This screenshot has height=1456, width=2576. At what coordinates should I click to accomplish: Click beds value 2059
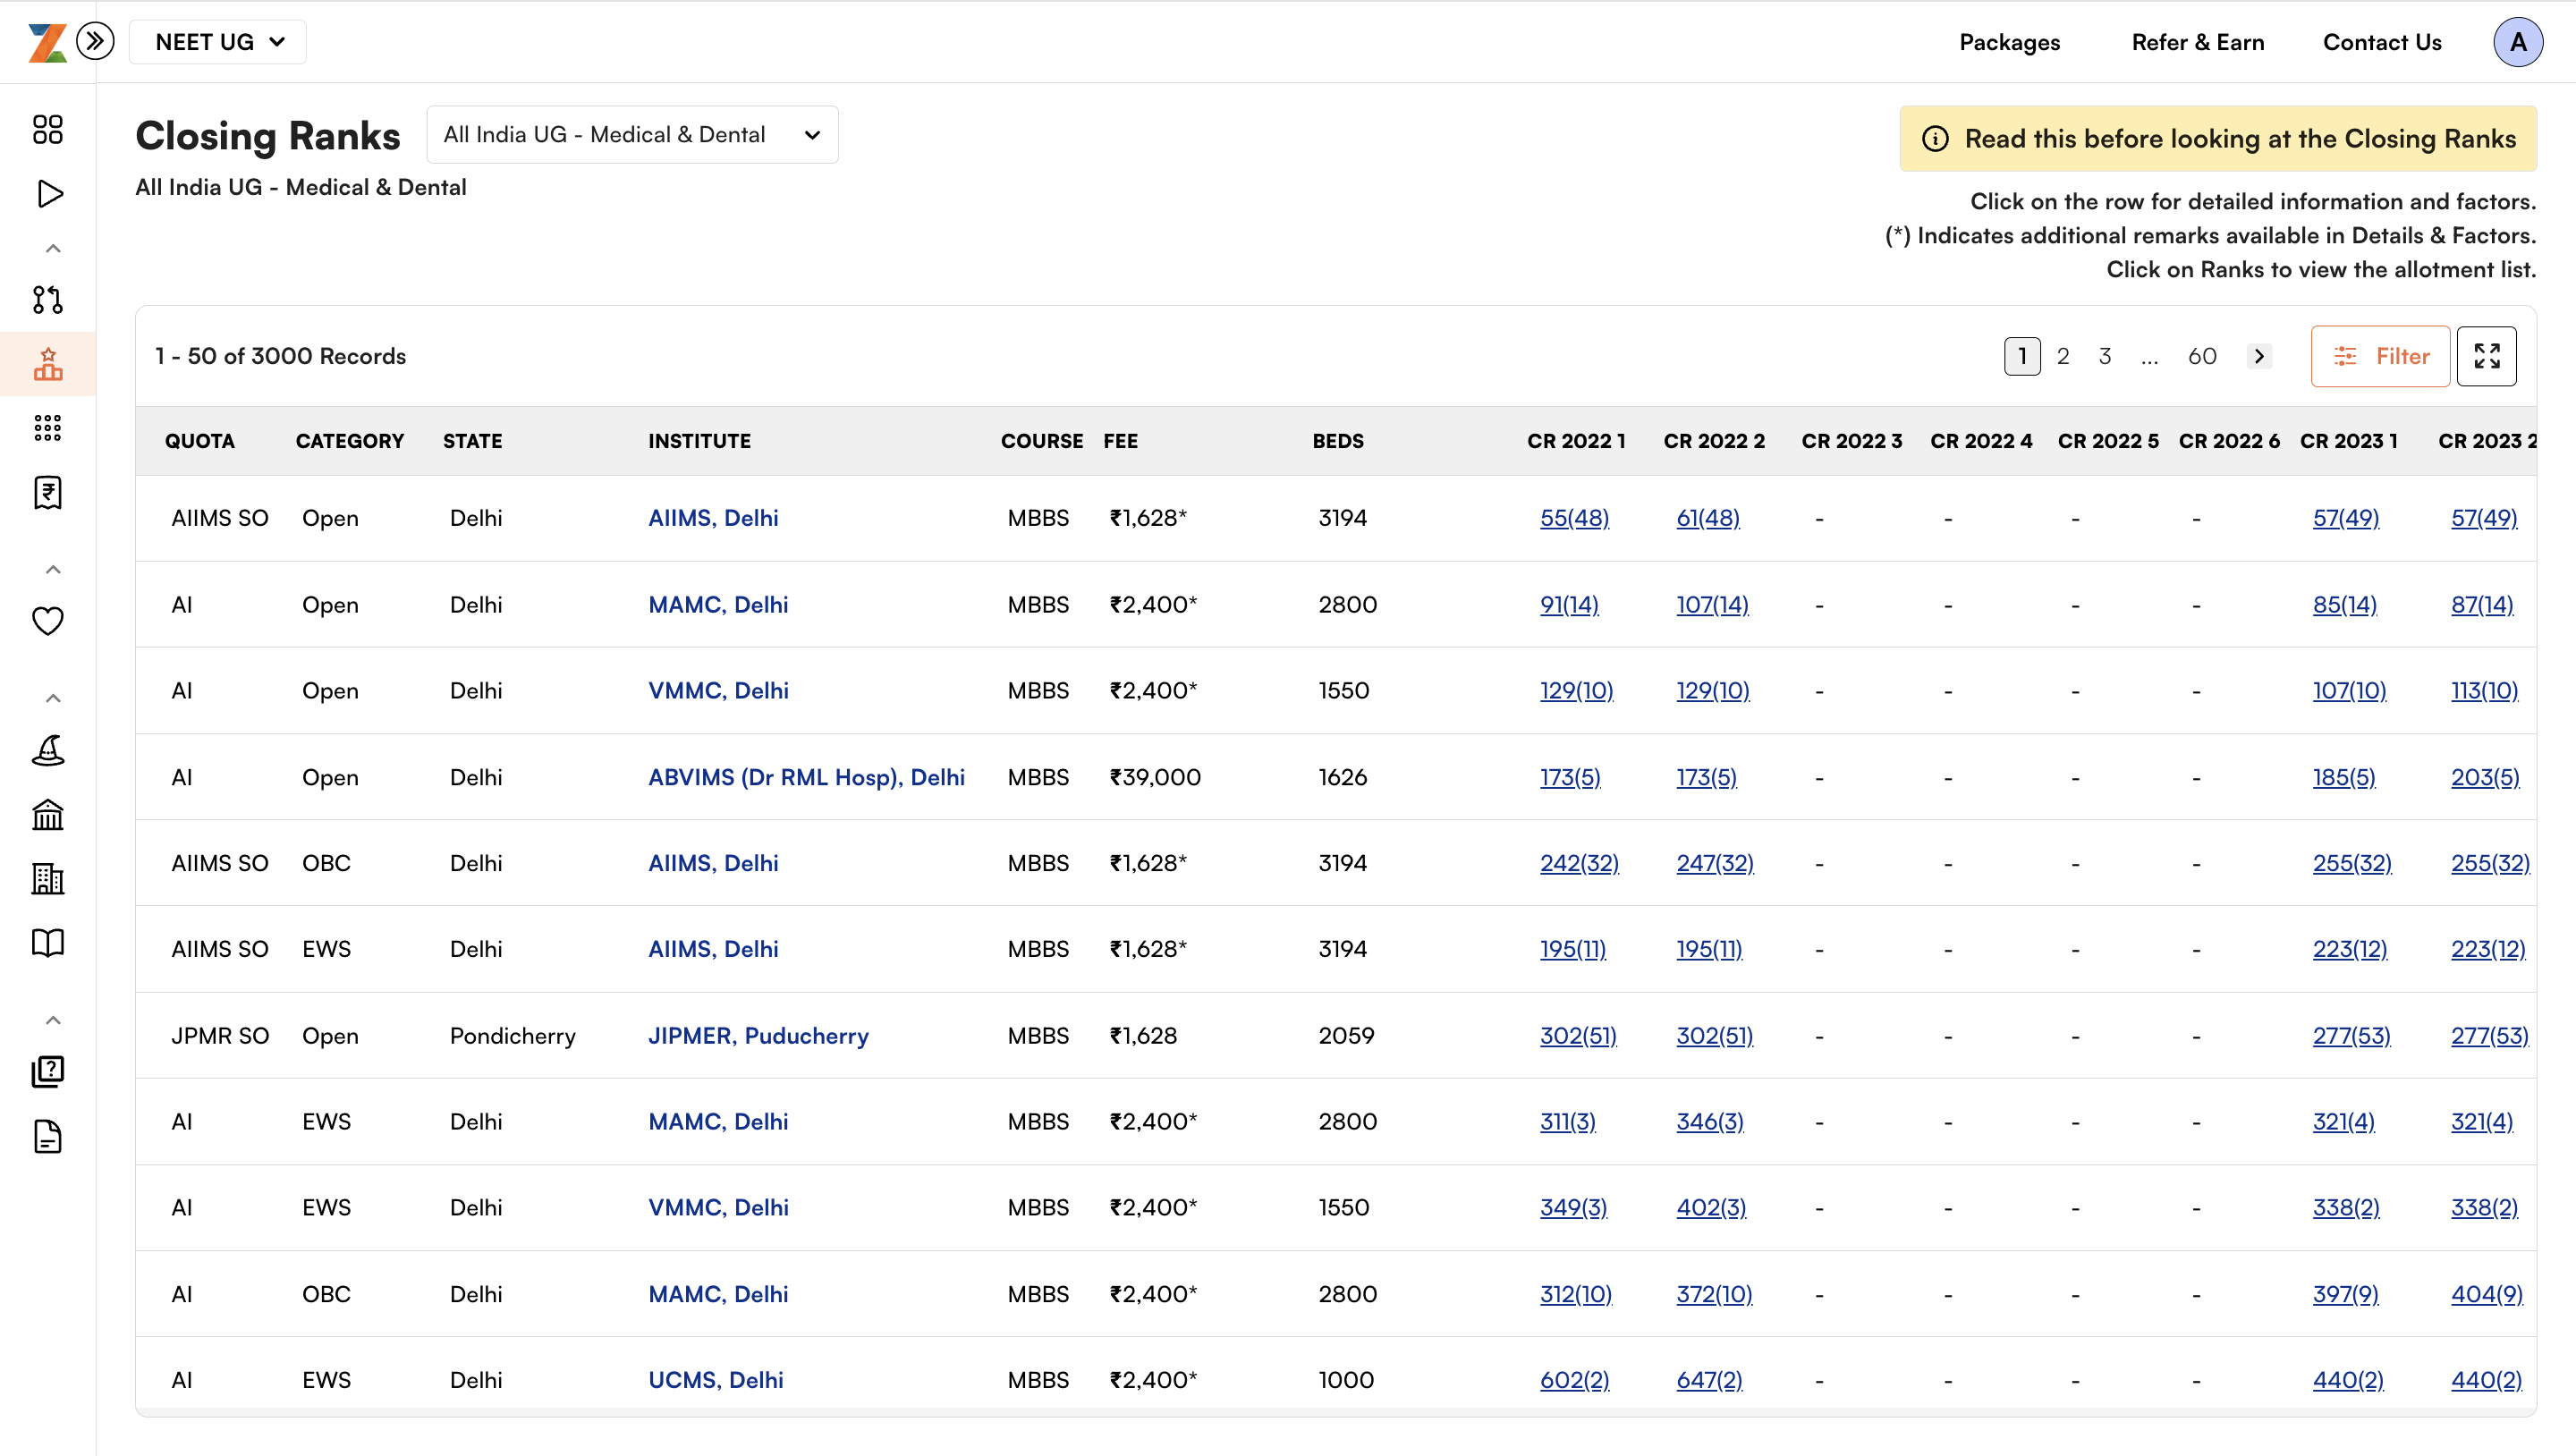coord(1346,1035)
